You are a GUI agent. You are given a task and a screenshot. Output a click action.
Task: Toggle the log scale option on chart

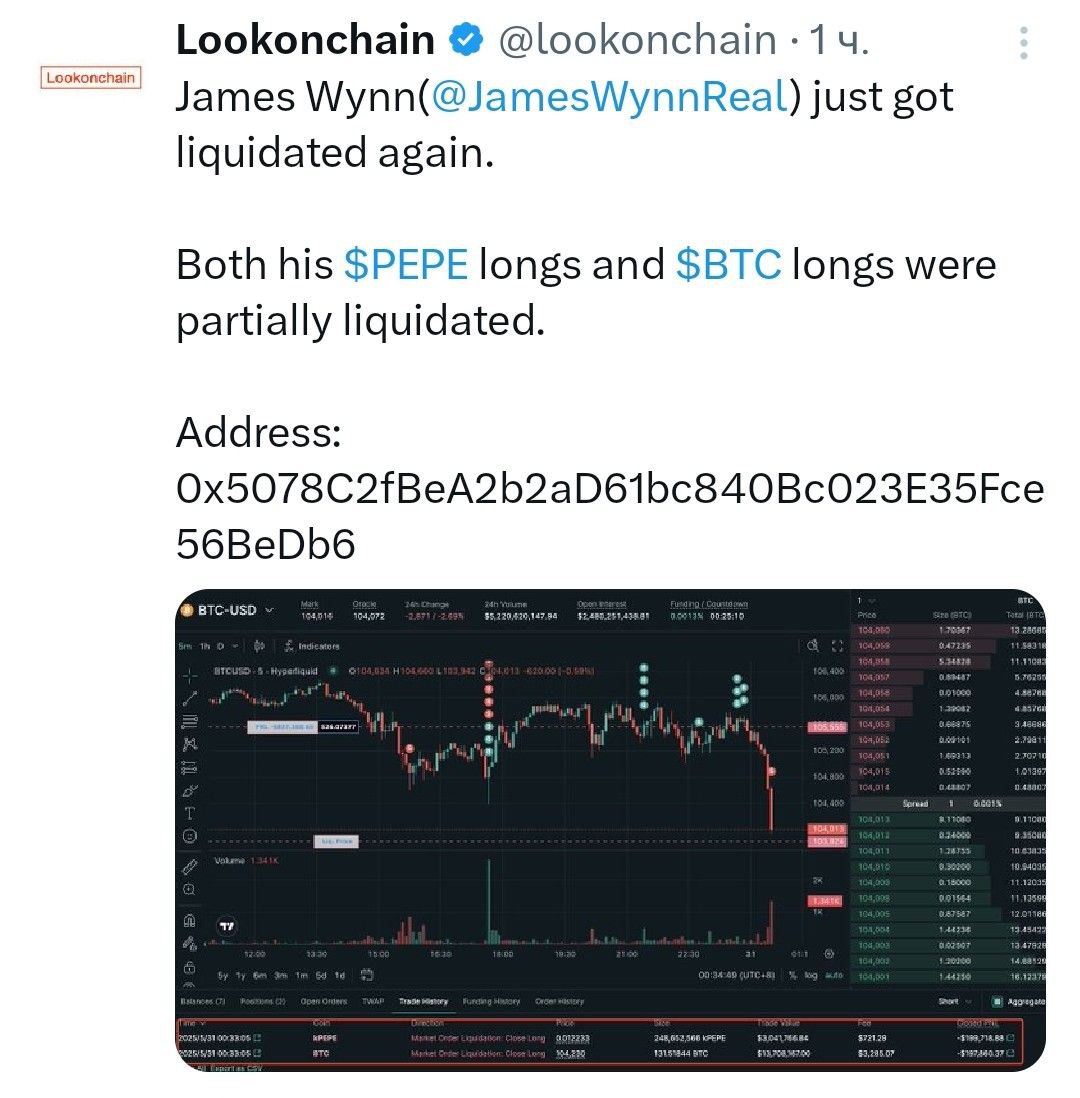(x=810, y=975)
